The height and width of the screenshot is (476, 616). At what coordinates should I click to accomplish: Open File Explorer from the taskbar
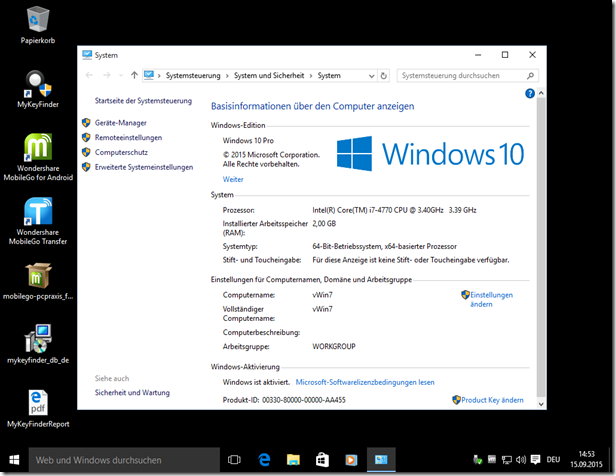293,460
